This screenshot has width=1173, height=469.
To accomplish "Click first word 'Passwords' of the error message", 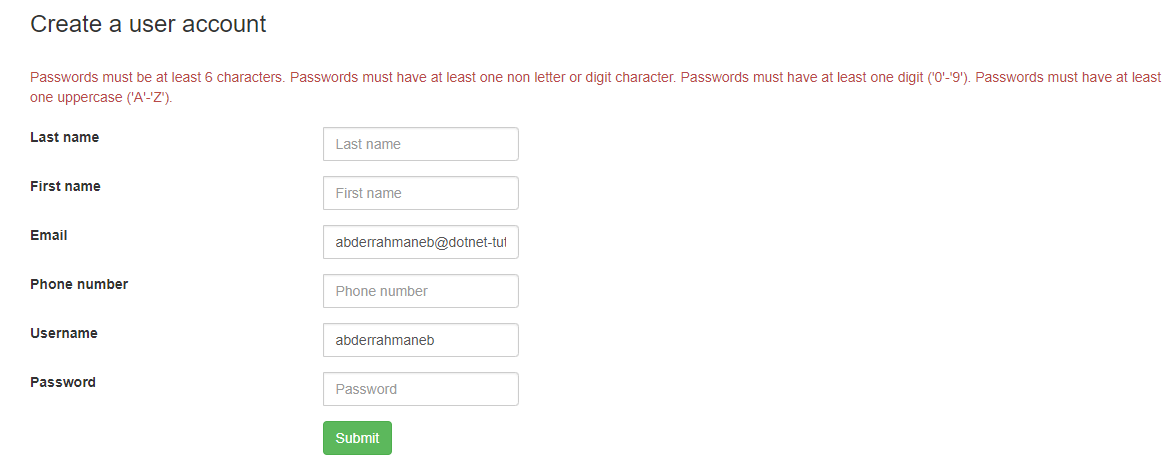I will pyautogui.click(x=62, y=77).
